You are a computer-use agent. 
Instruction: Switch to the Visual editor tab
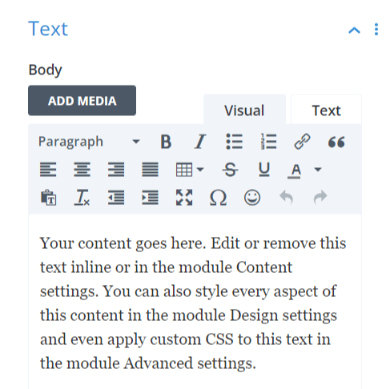(244, 110)
